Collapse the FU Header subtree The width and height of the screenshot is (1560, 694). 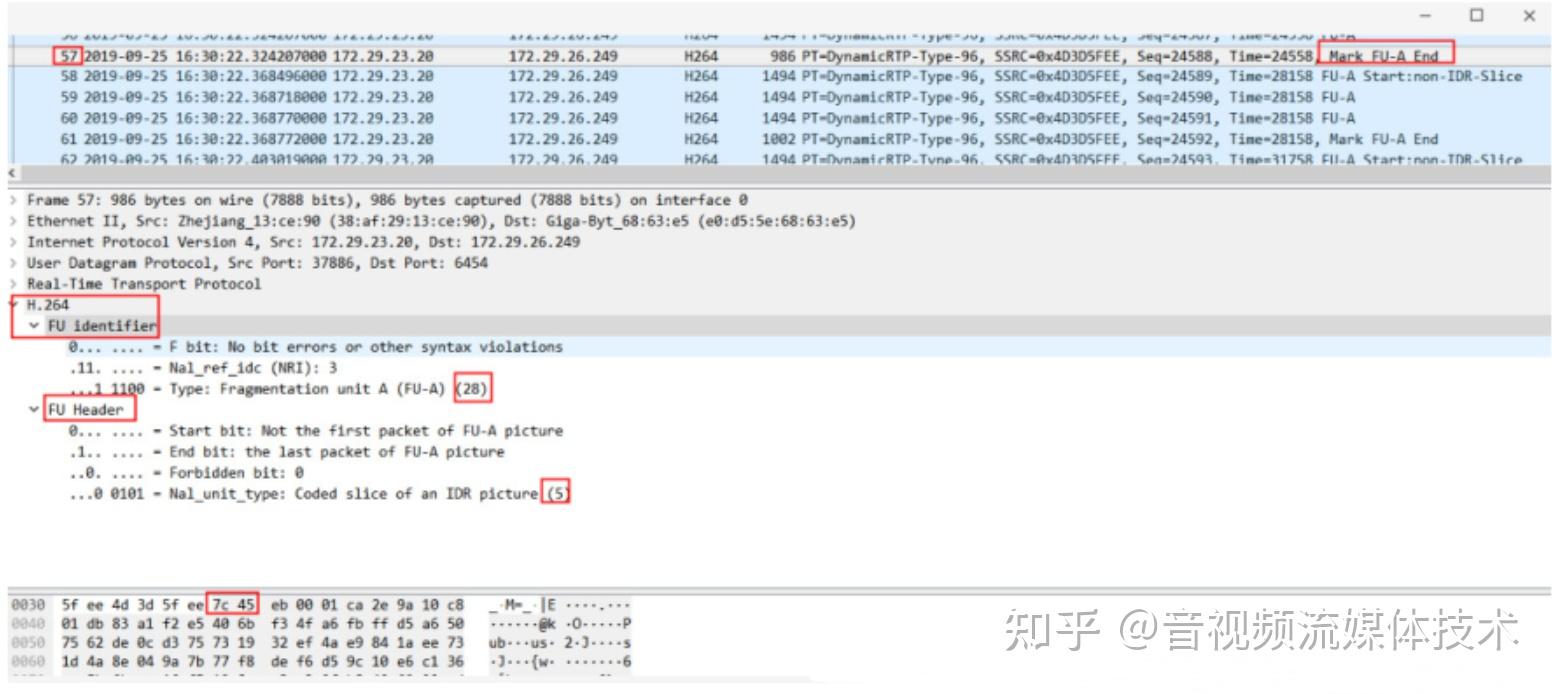tap(35, 408)
